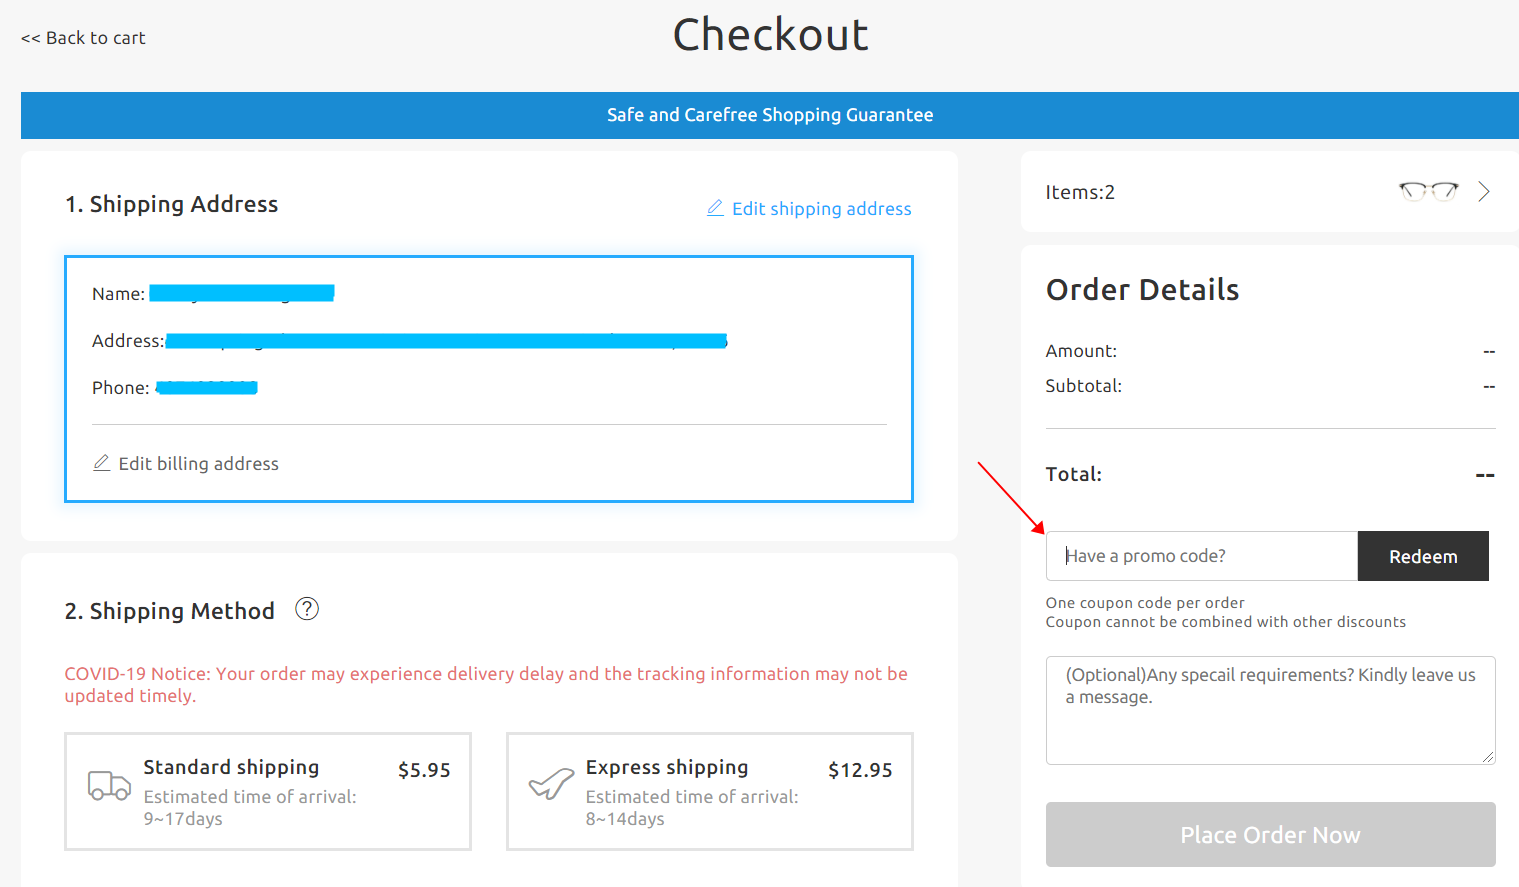Image resolution: width=1519 pixels, height=887 pixels.
Task: Click the Place Order Now button
Action: 1271,834
